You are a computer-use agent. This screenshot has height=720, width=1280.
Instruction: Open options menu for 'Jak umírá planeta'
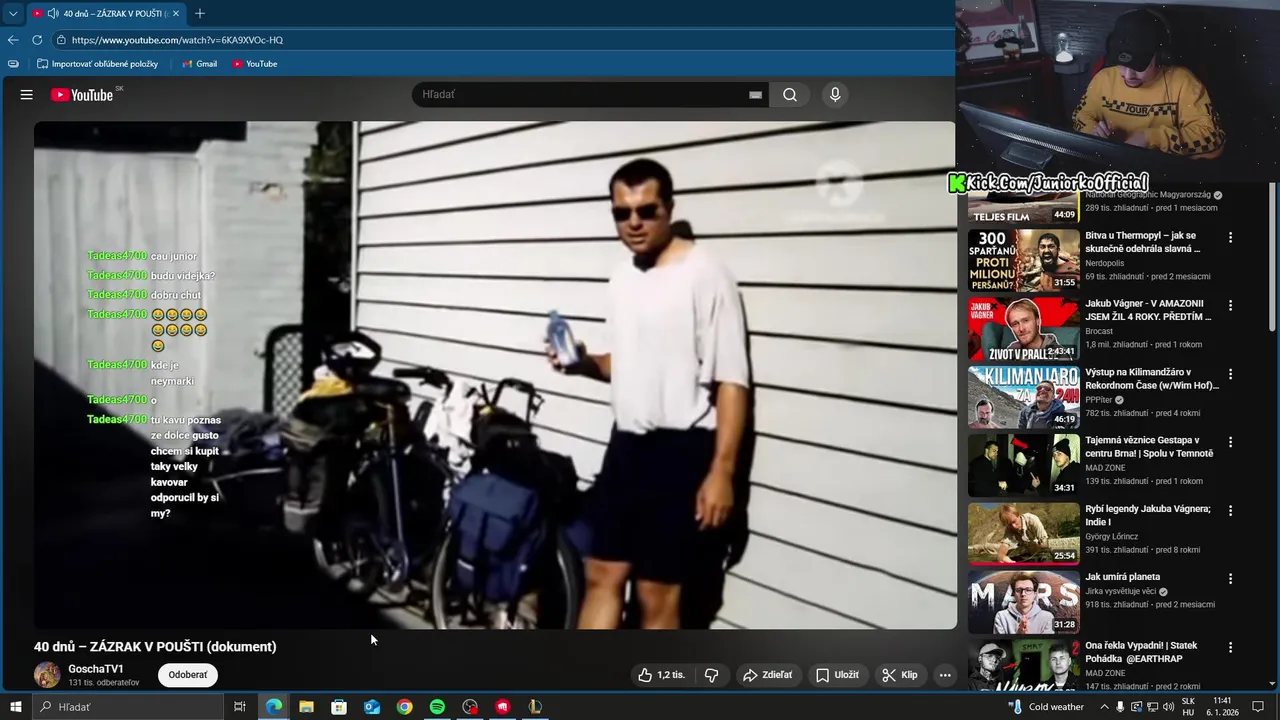click(1231, 579)
